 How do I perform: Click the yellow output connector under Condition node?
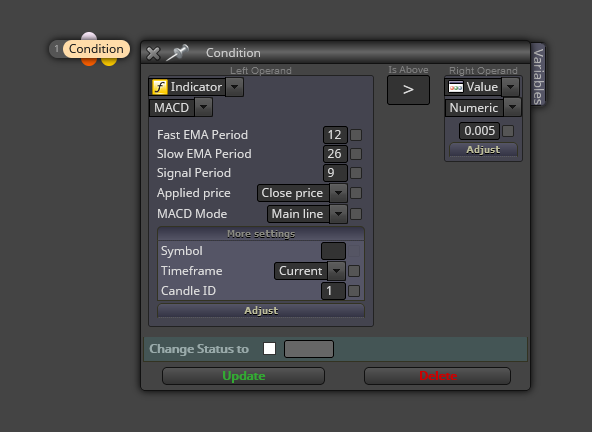[109, 62]
